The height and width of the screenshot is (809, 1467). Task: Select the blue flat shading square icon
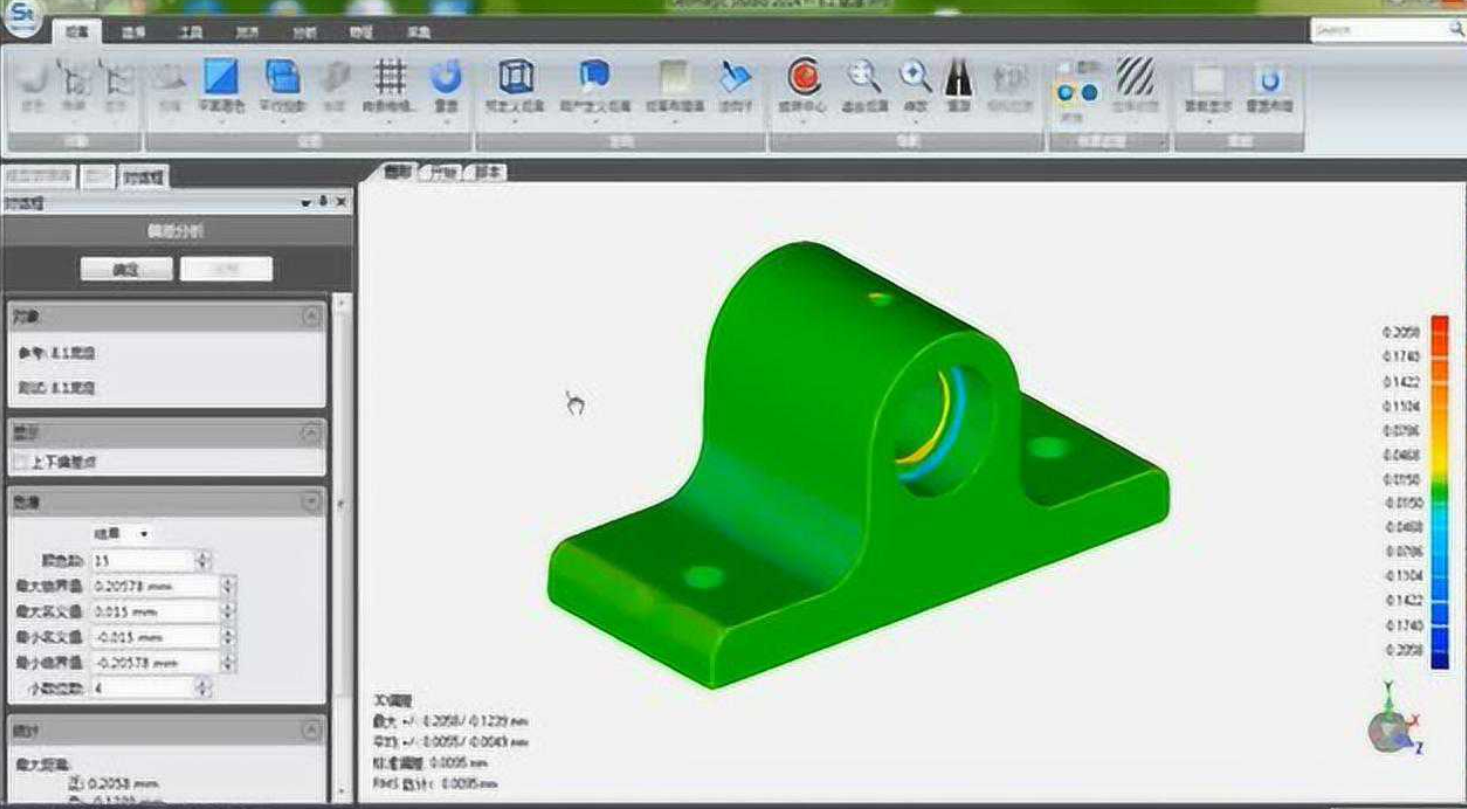[x=221, y=75]
